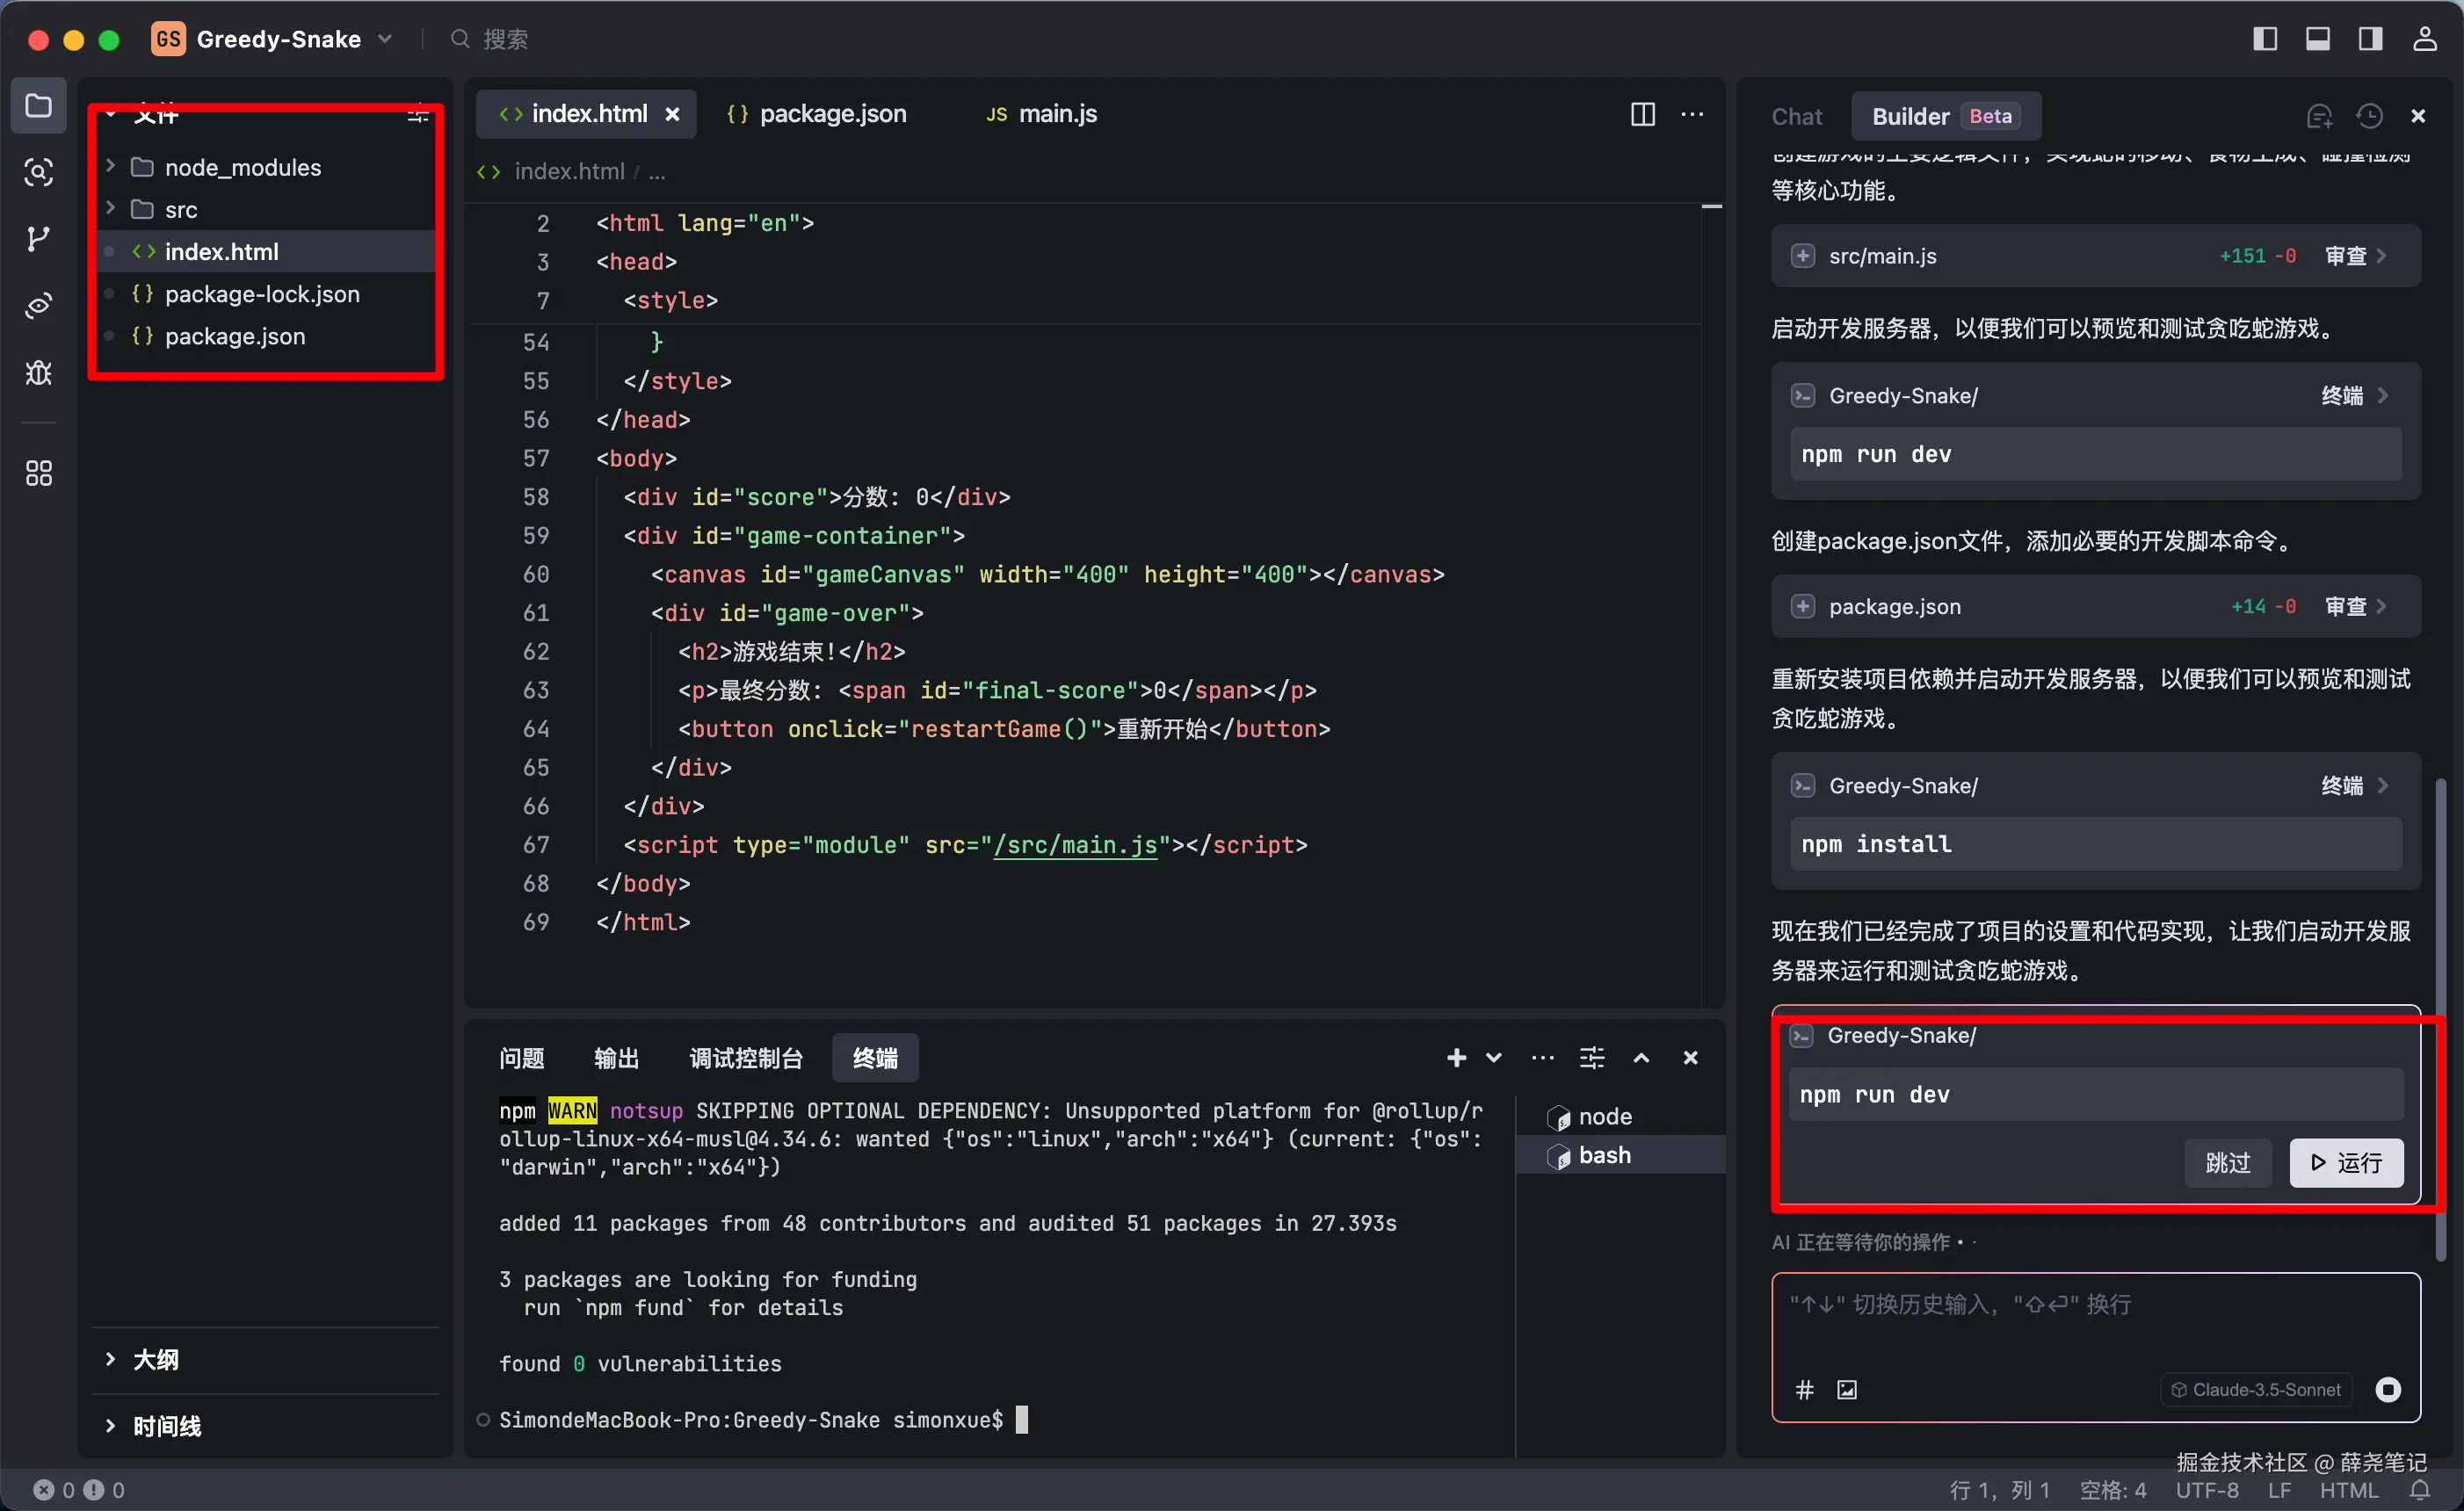Switch to the package.json editor tab
2464x1511 pixels.
pos(832,114)
